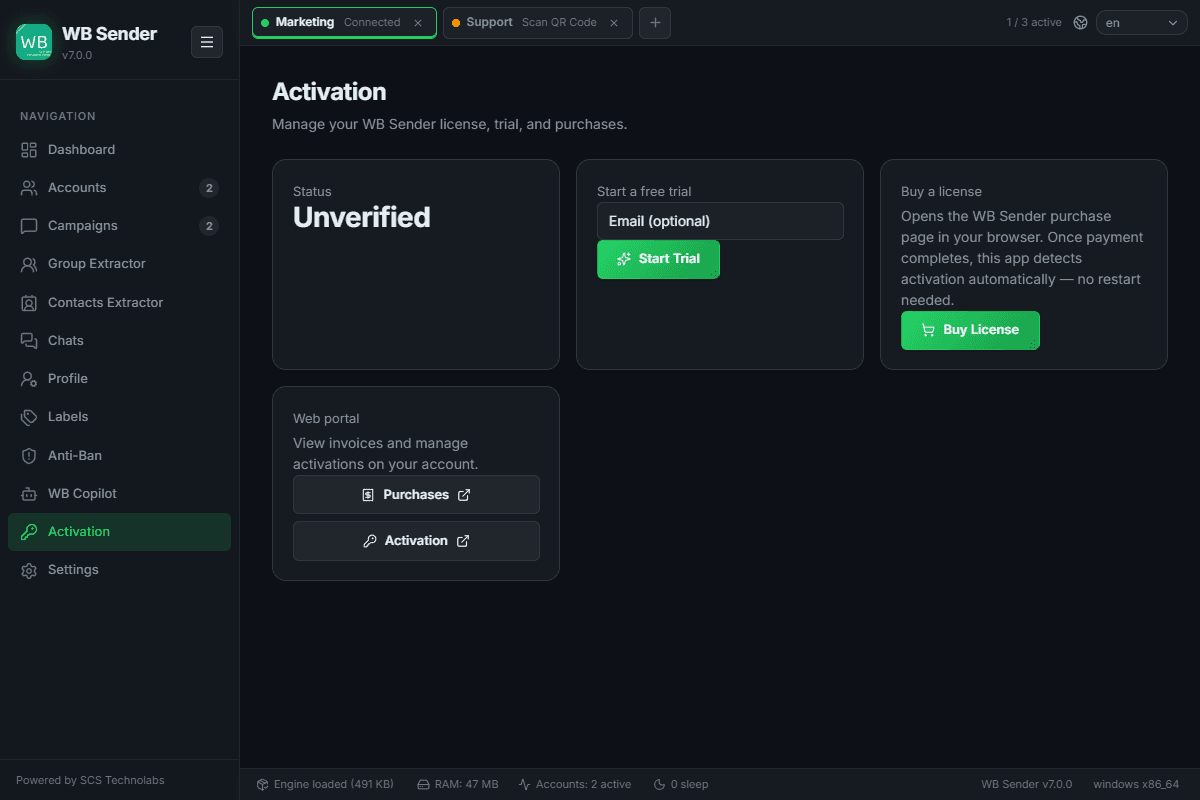Click the Contacts Extractor icon
The width and height of the screenshot is (1200, 800).
tap(29, 303)
